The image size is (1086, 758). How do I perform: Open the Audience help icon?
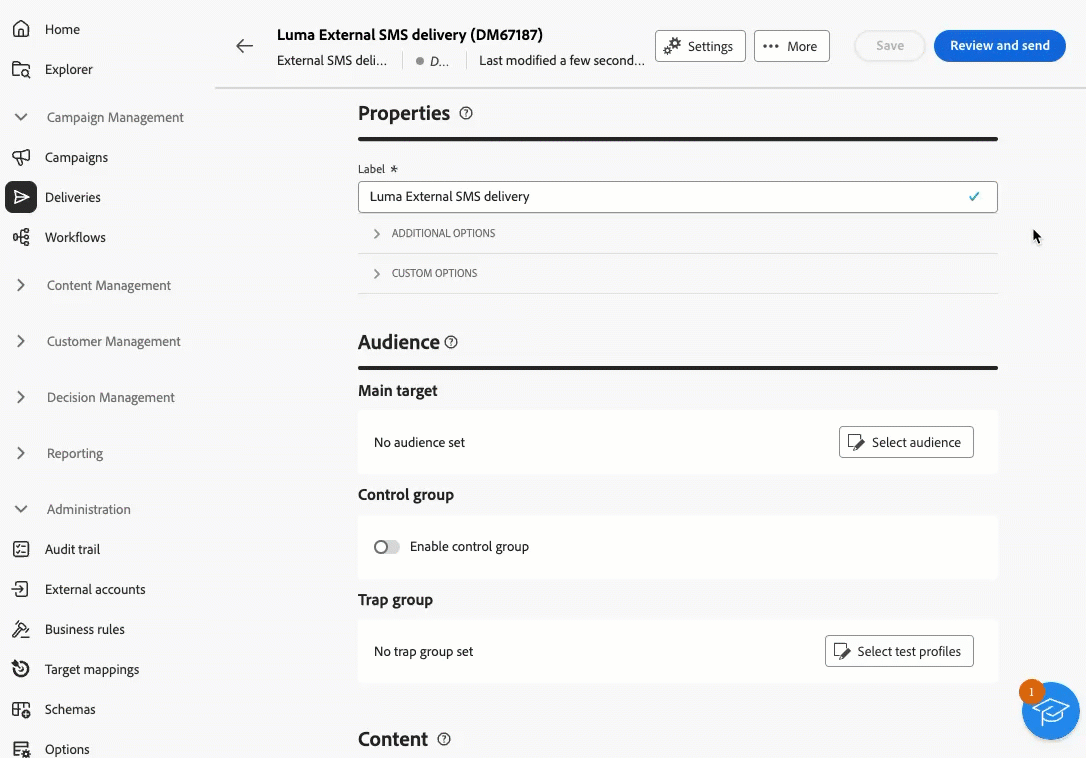pyautogui.click(x=451, y=342)
